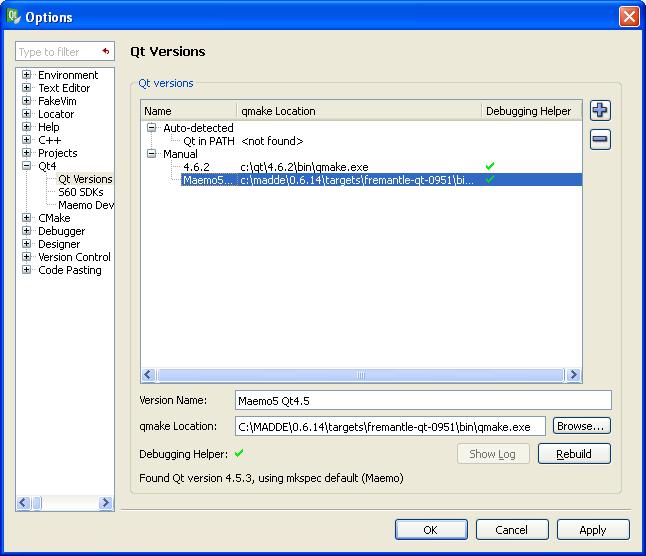Click the horizontal scrollbar in versions list
646x556 pixels.
[360, 375]
